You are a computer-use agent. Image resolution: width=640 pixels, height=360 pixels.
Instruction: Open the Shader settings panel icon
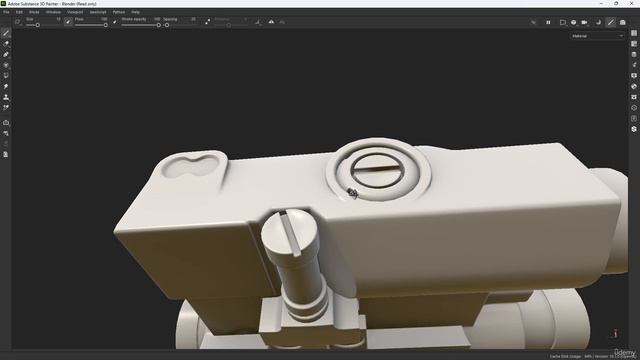coord(634,86)
